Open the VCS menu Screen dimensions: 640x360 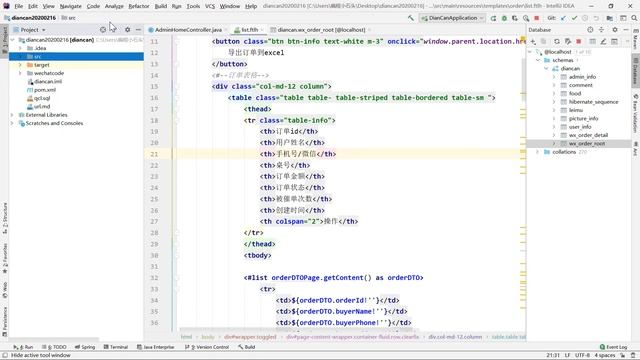pos(210,6)
